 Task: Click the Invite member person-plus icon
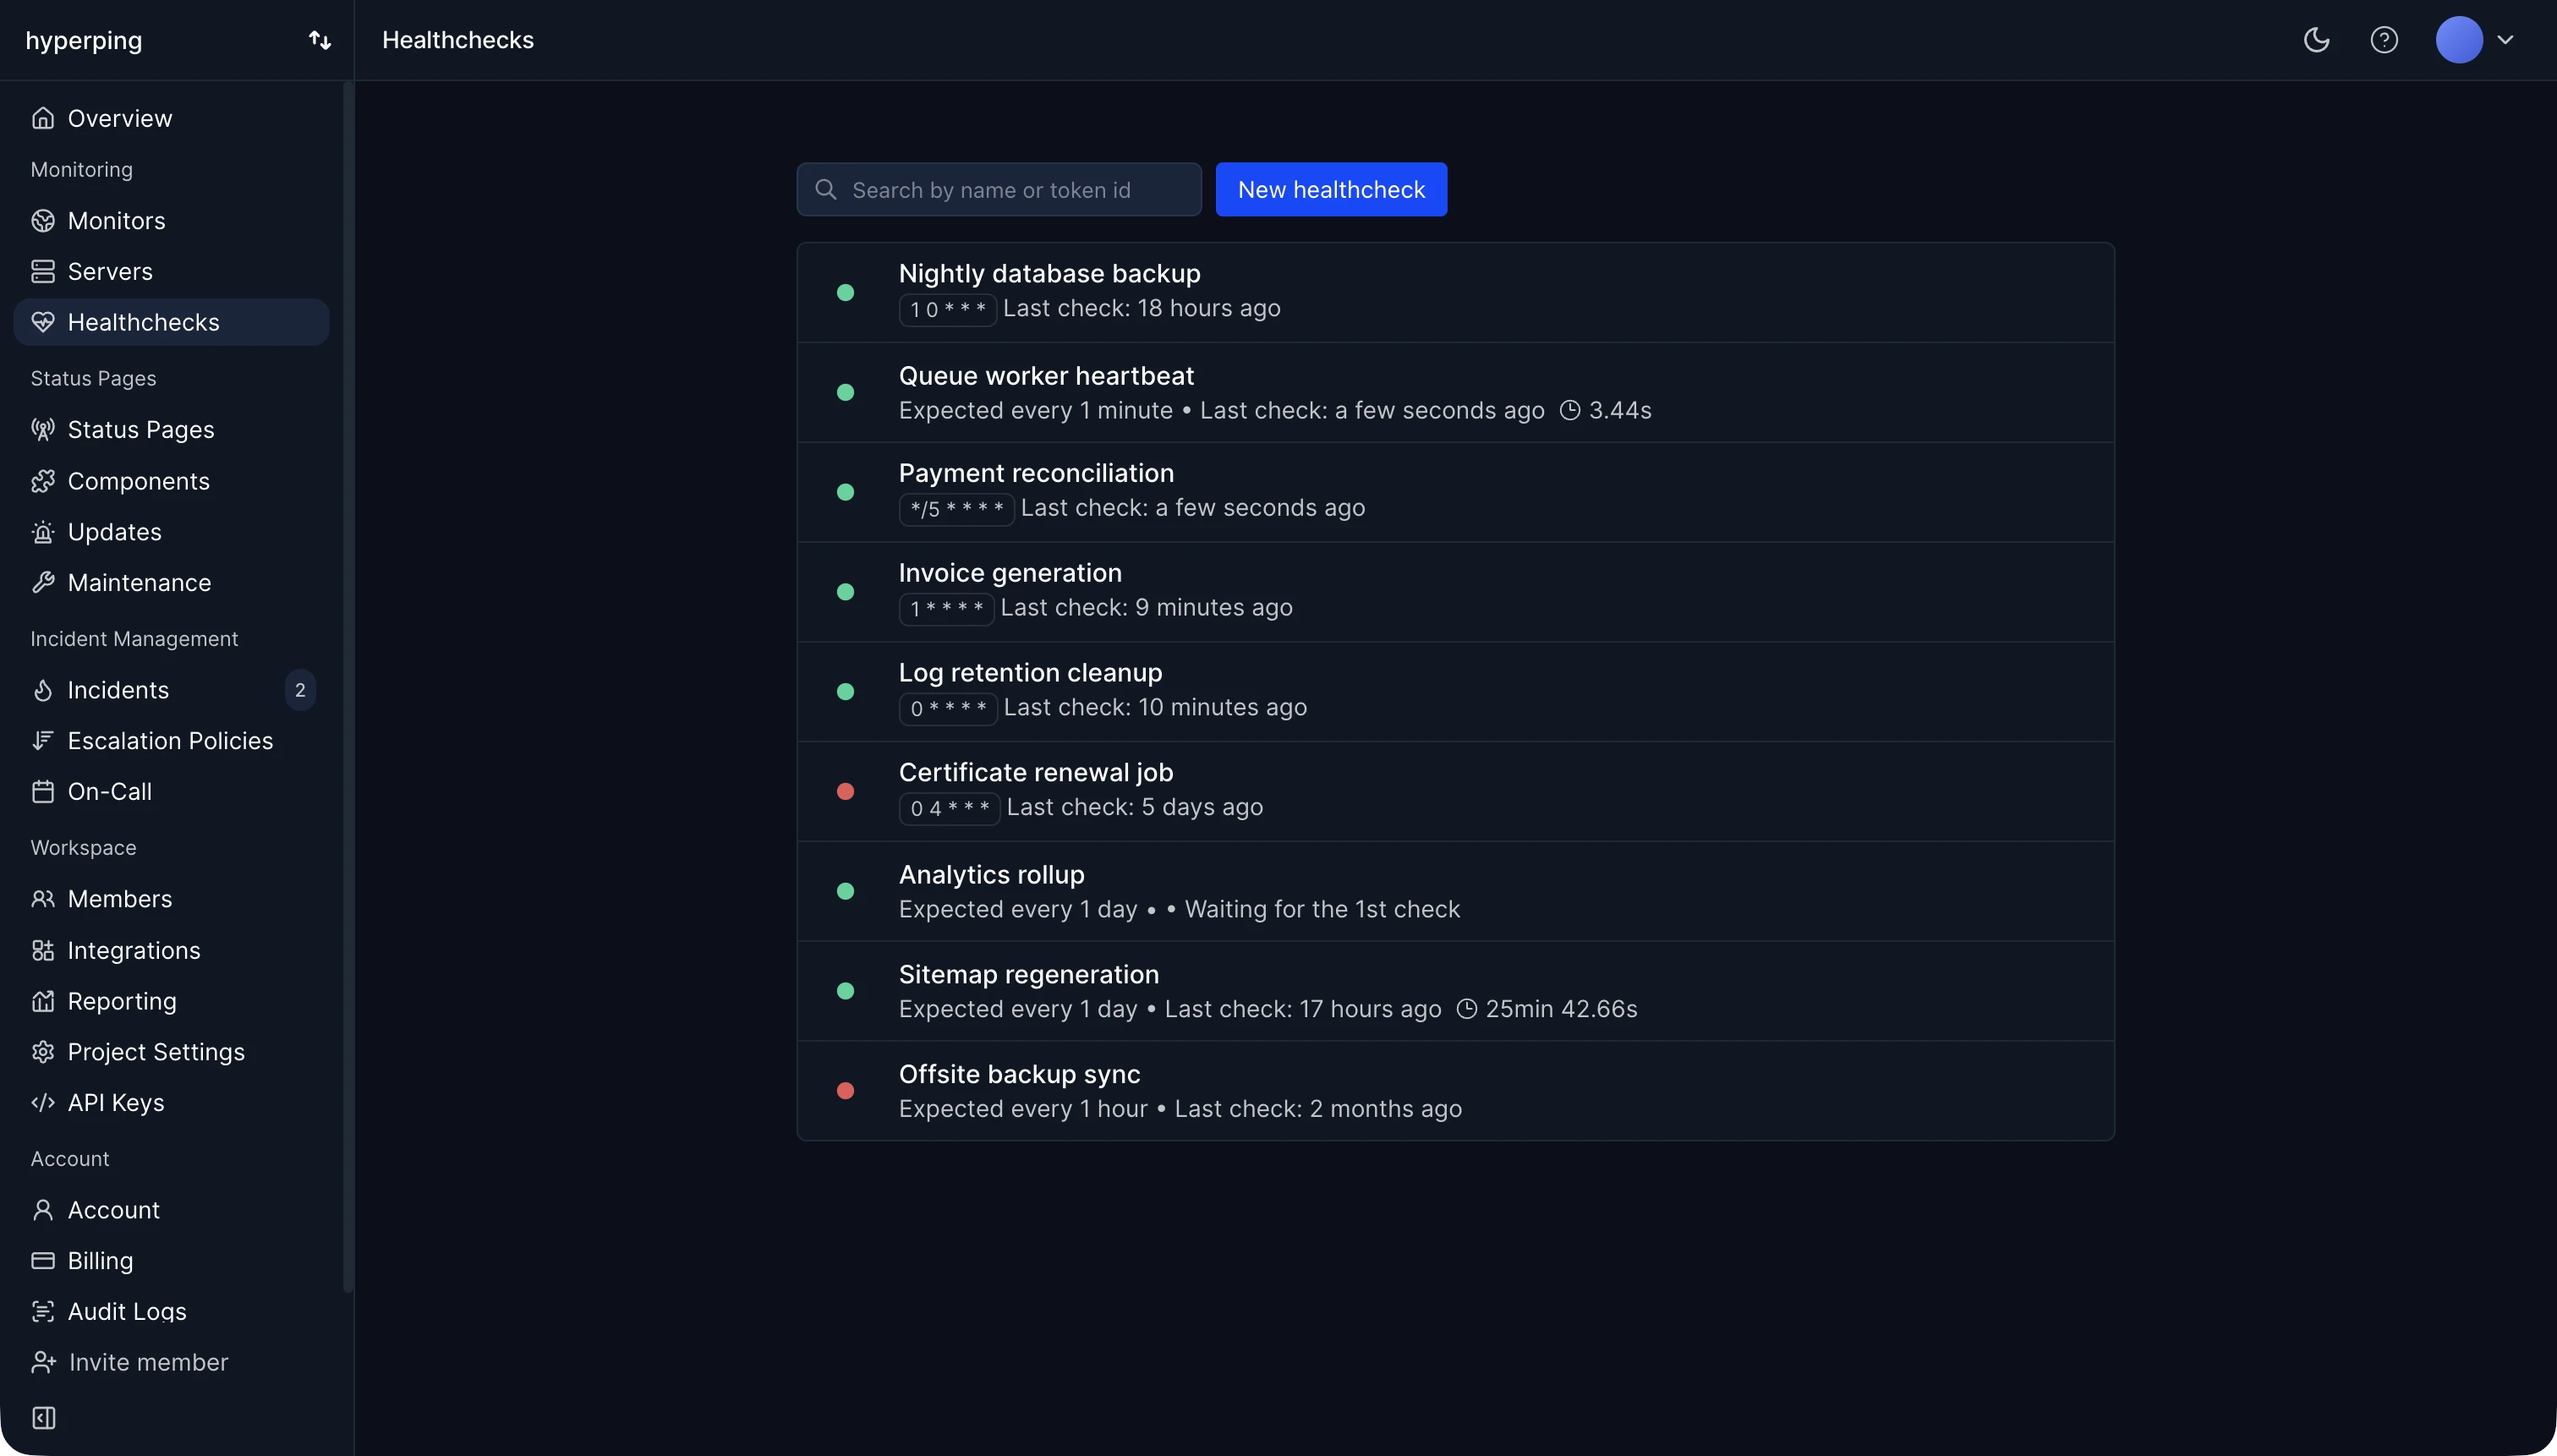click(x=44, y=1362)
